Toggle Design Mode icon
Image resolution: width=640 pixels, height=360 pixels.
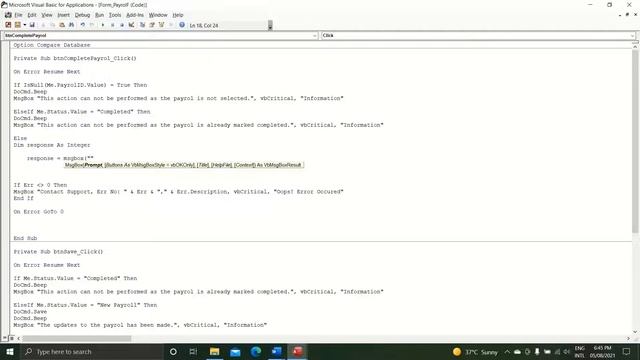click(x=131, y=25)
